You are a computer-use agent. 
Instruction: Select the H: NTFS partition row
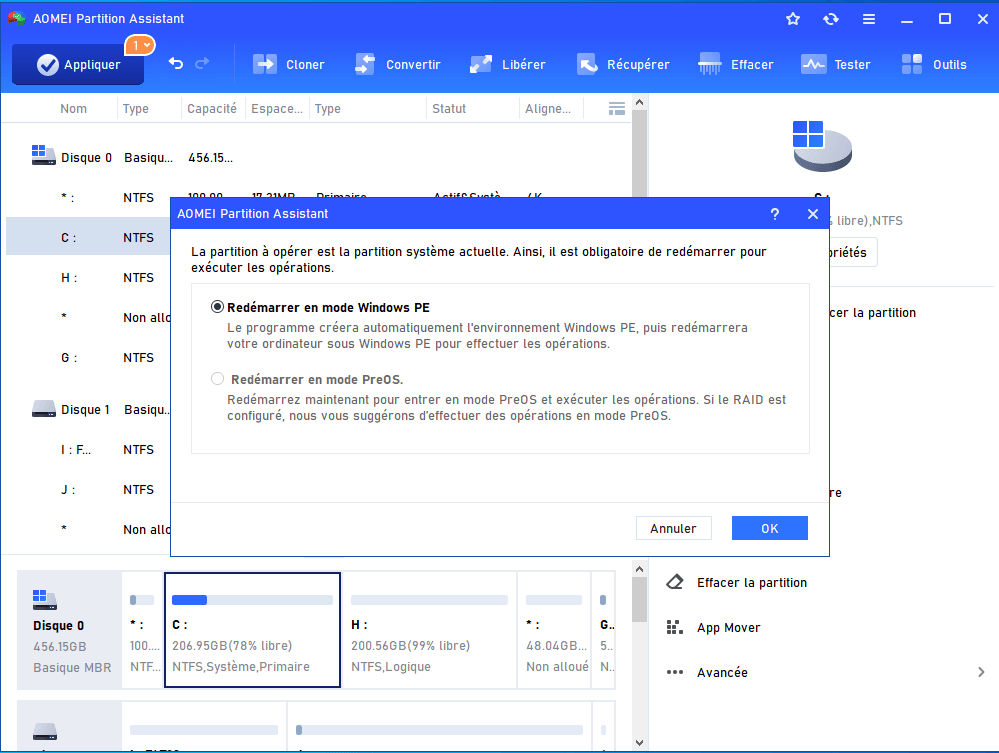coord(88,277)
